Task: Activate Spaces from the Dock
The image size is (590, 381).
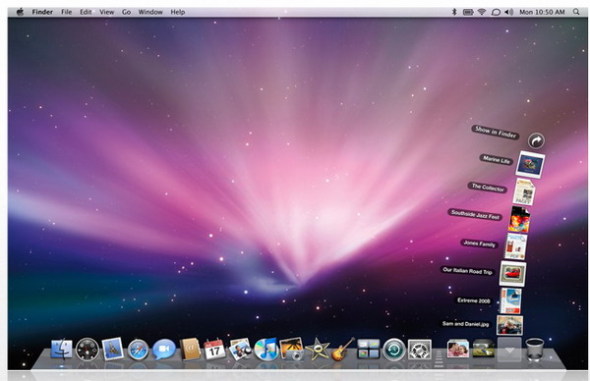Action: [368, 349]
